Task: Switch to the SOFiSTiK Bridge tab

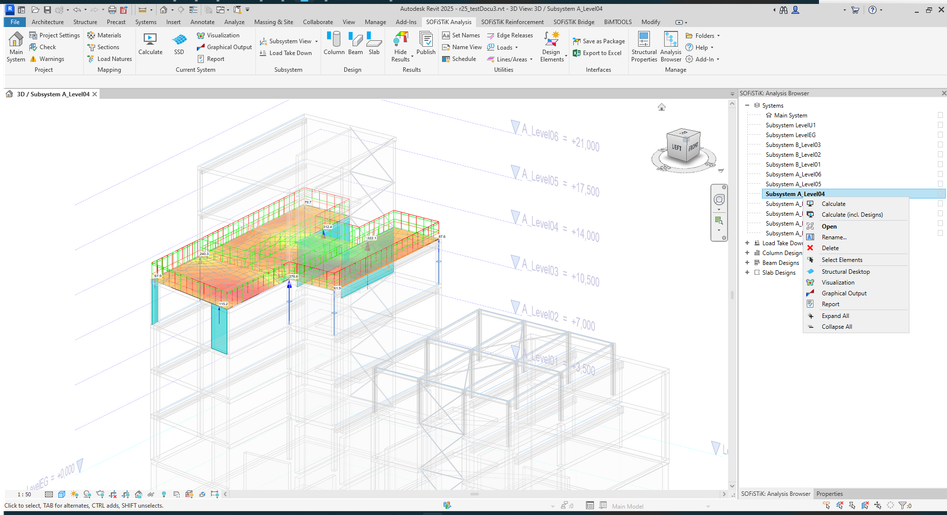Action: [x=573, y=22]
